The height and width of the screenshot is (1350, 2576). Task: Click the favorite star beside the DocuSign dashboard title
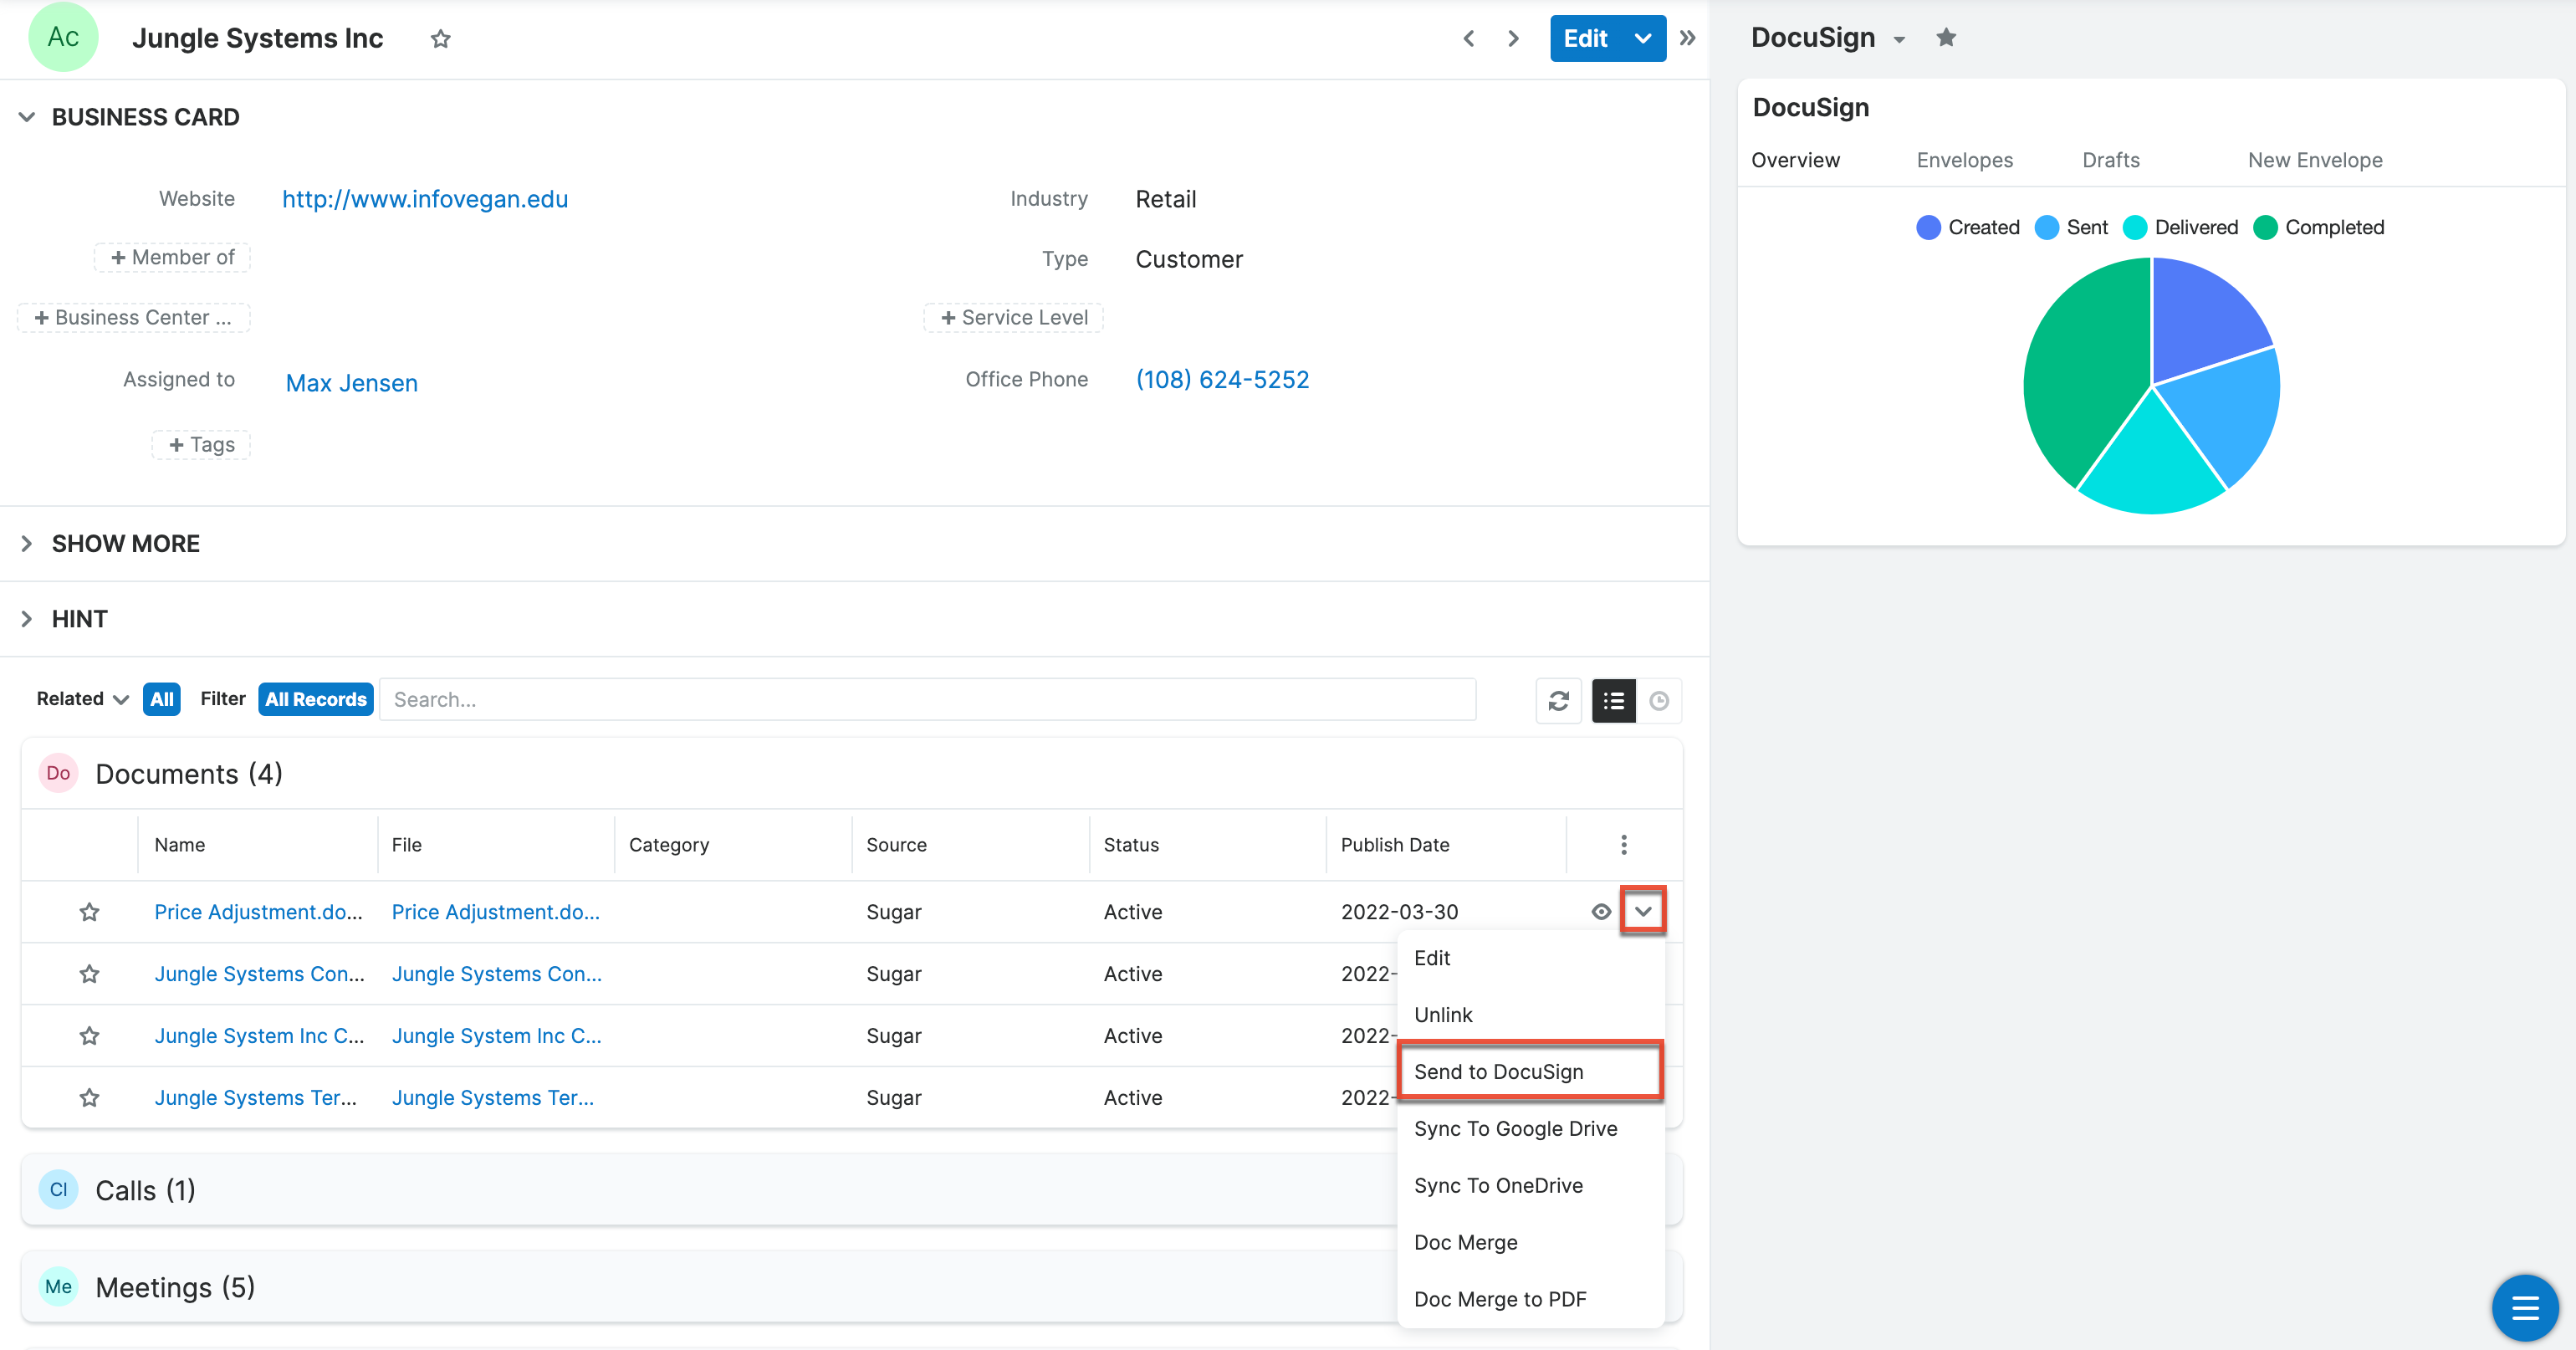click(x=1946, y=38)
